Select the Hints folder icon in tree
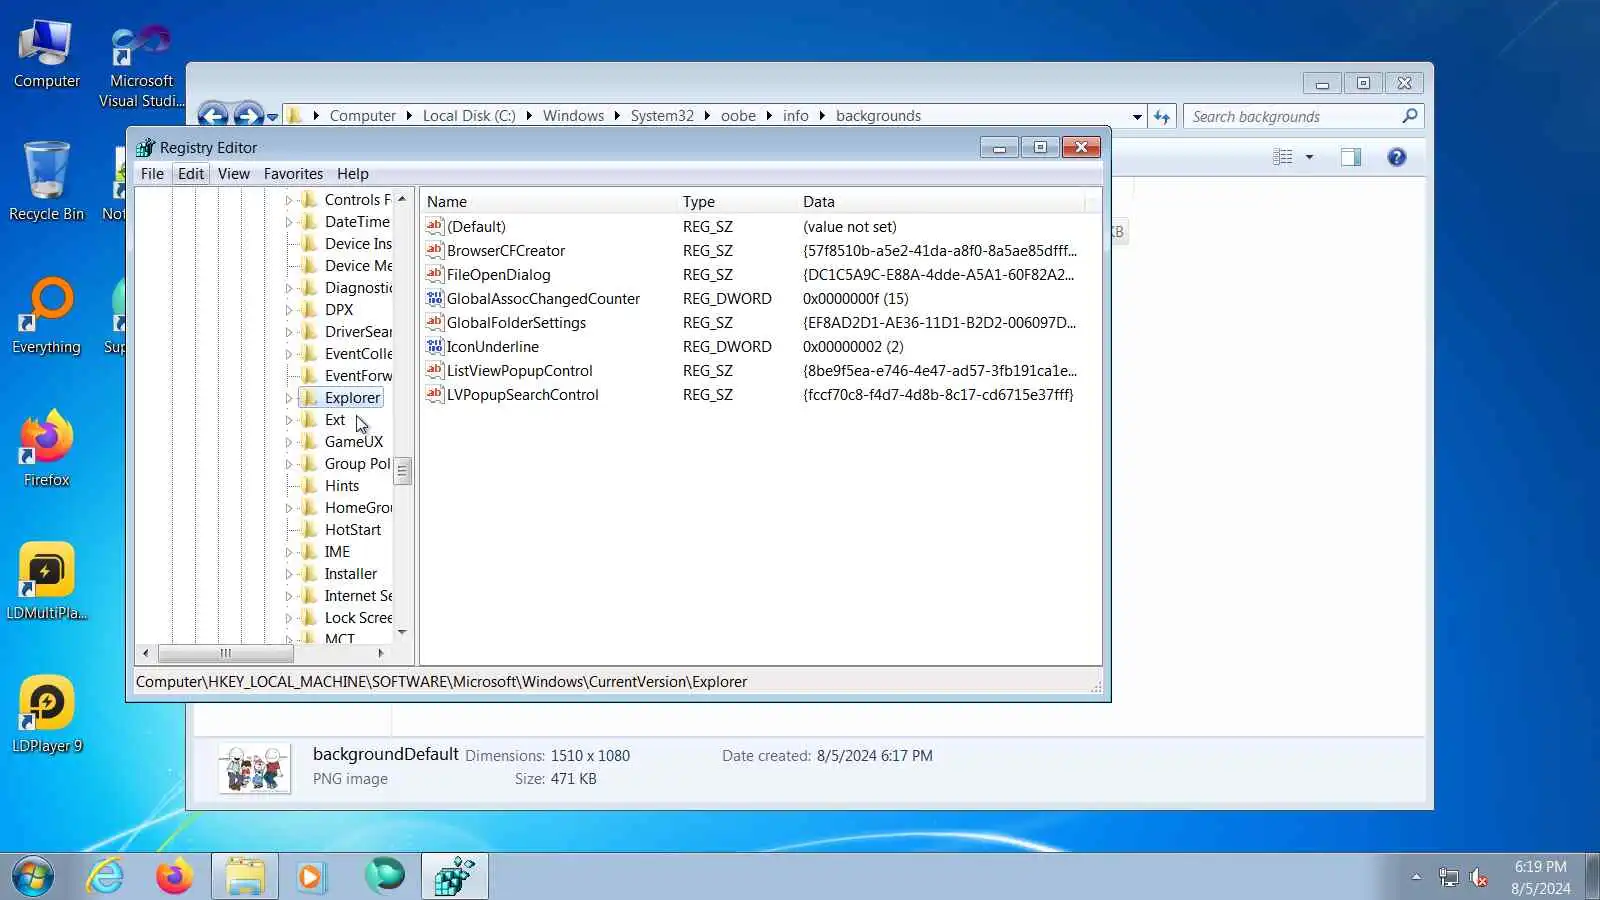 [309, 486]
